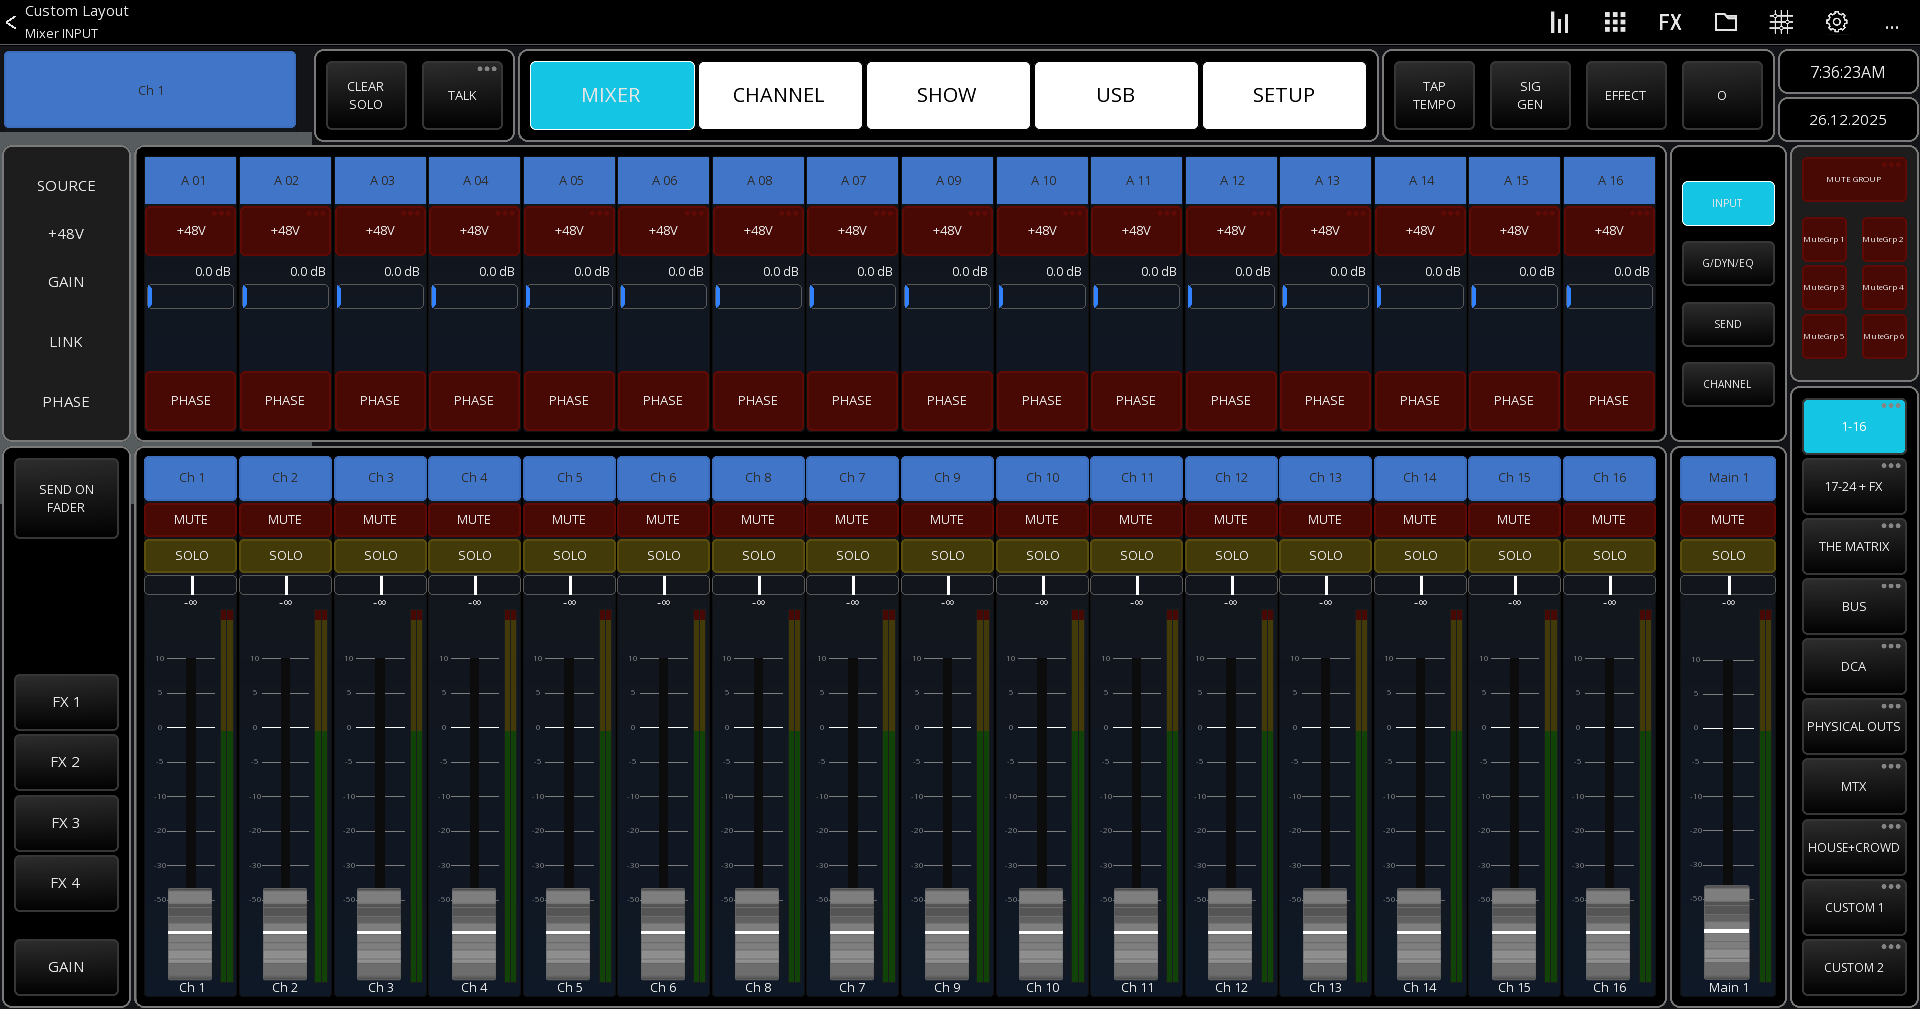Open the SIG GEN button

click(x=1530, y=95)
